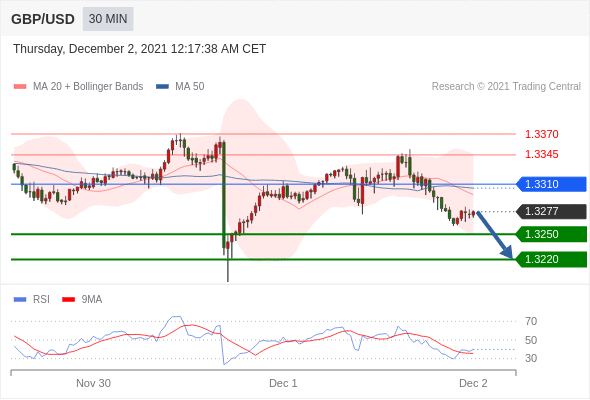The height and width of the screenshot is (400, 590).
Task: Click the Dec 2 date axis label
Action: point(473,383)
